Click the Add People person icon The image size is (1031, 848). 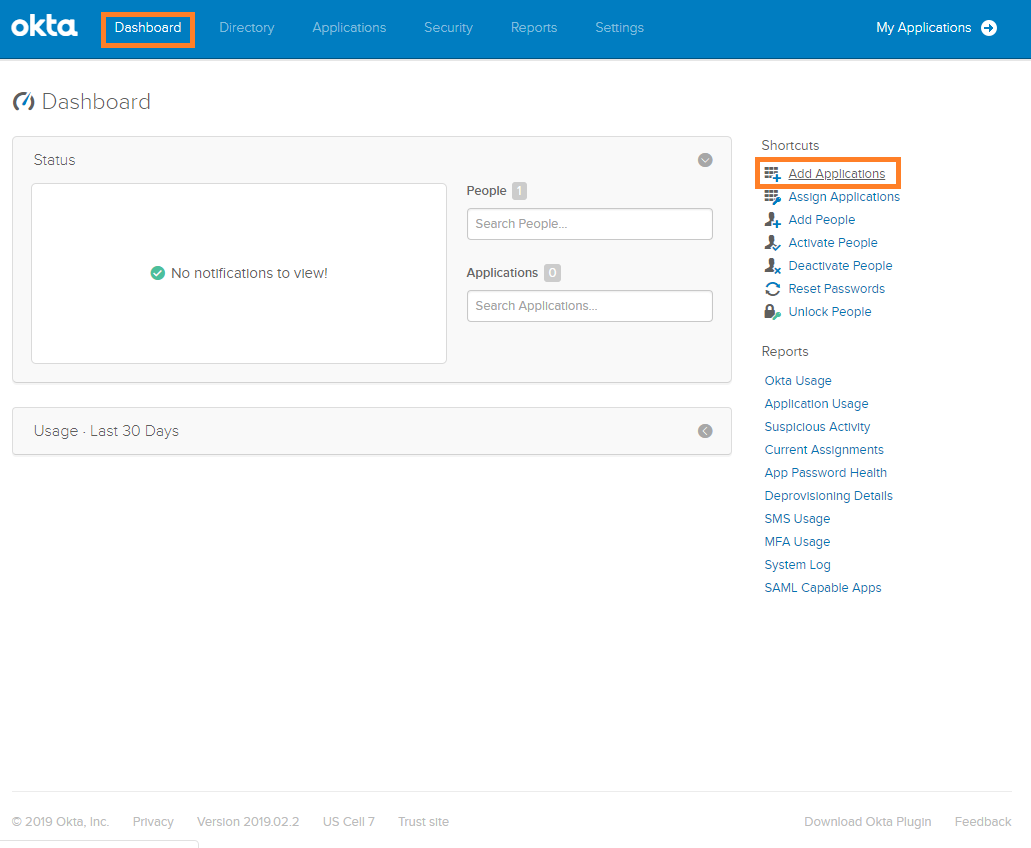[772, 220]
